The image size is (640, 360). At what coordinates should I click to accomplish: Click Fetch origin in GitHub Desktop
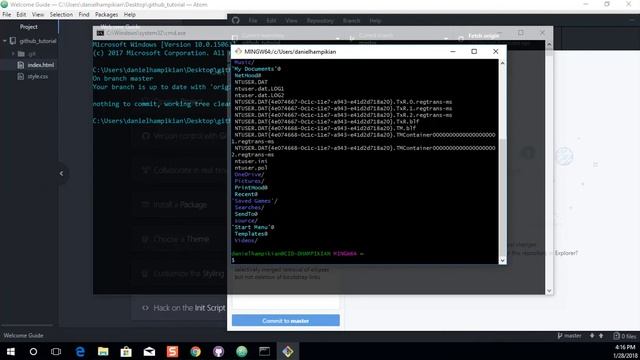tap(484, 36)
